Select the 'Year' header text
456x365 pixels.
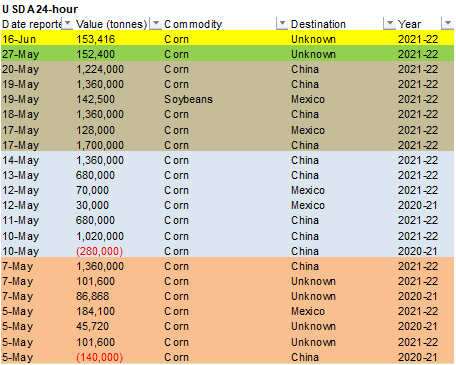(x=409, y=24)
